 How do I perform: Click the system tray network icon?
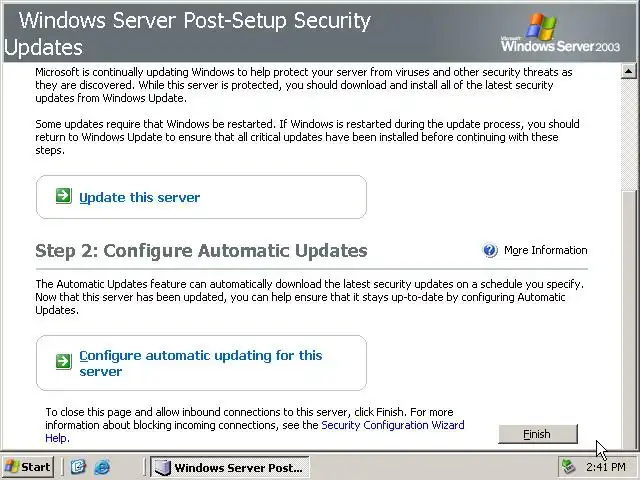pos(569,467)
